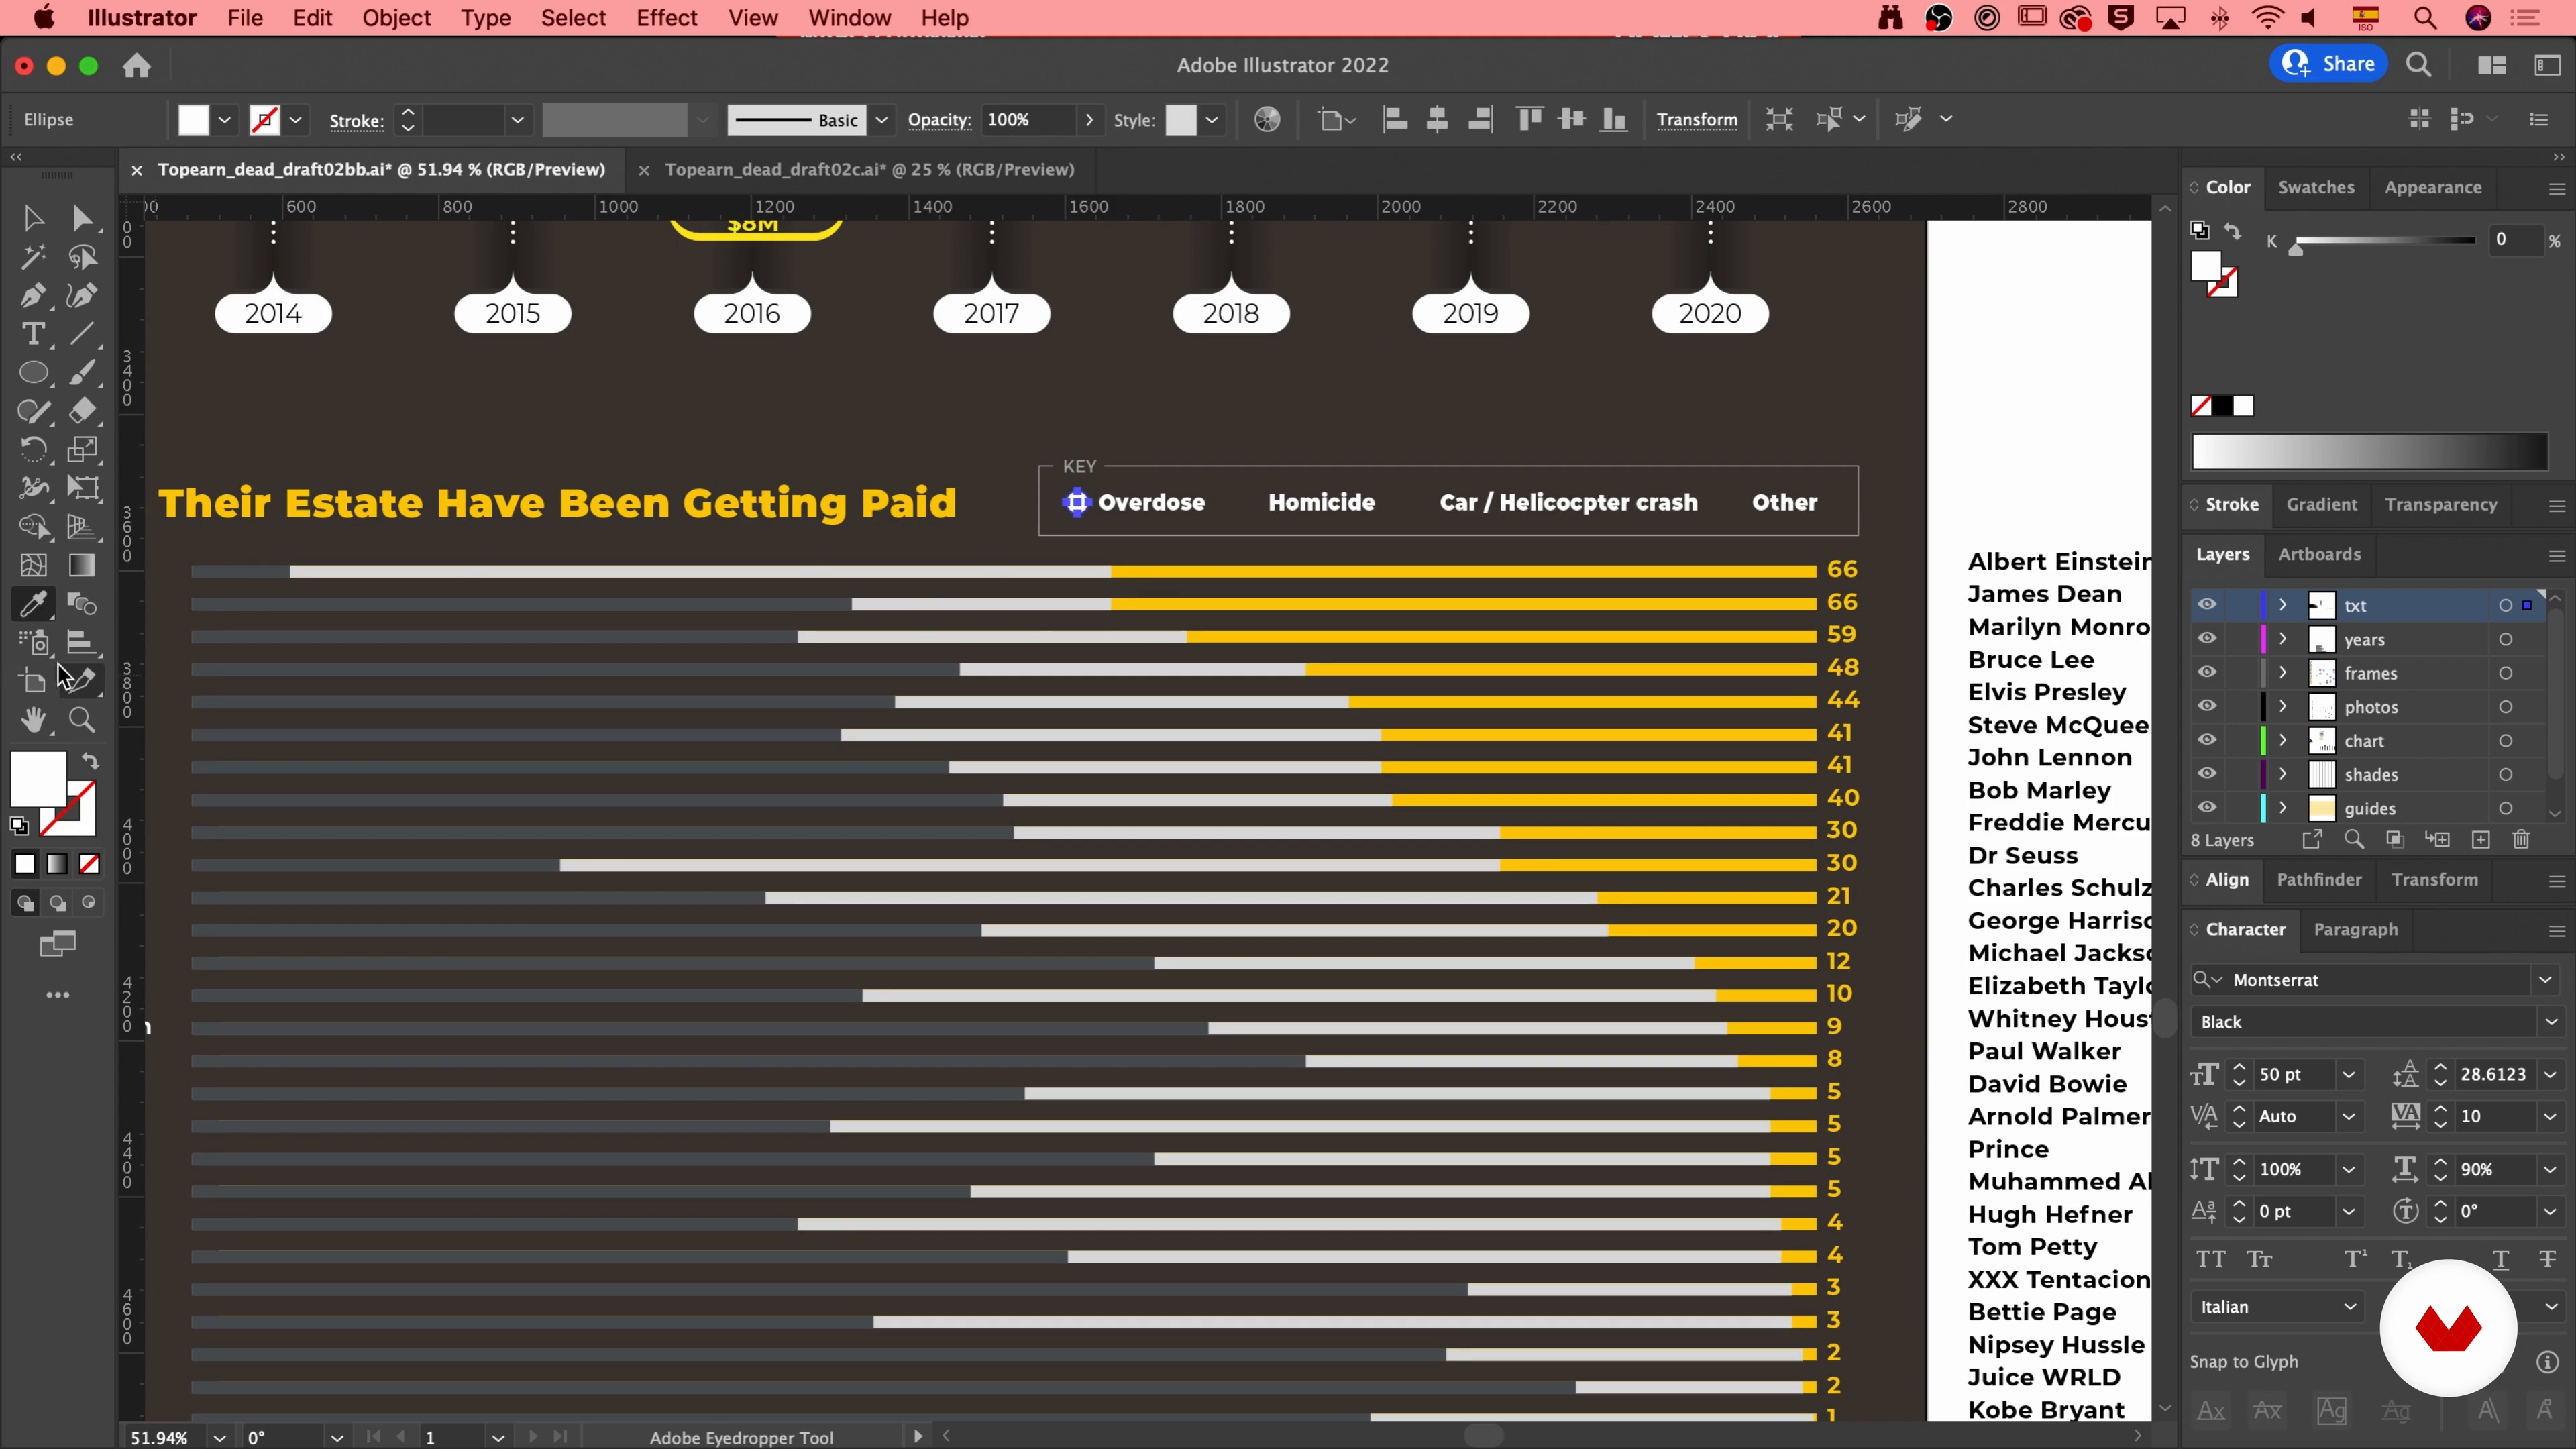Switch to Topearn_dead_draft02c.ai document tab

click(869, 170)
